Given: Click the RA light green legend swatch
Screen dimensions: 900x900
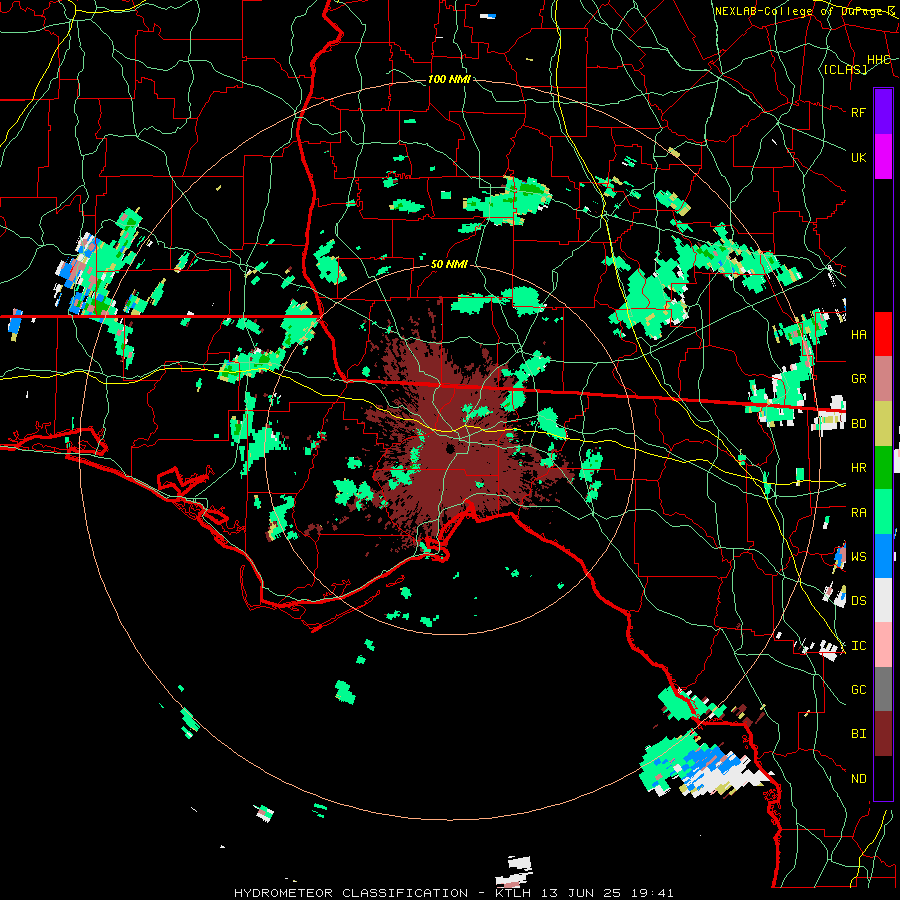Looking at the screenshot, I should pos(883,512).
